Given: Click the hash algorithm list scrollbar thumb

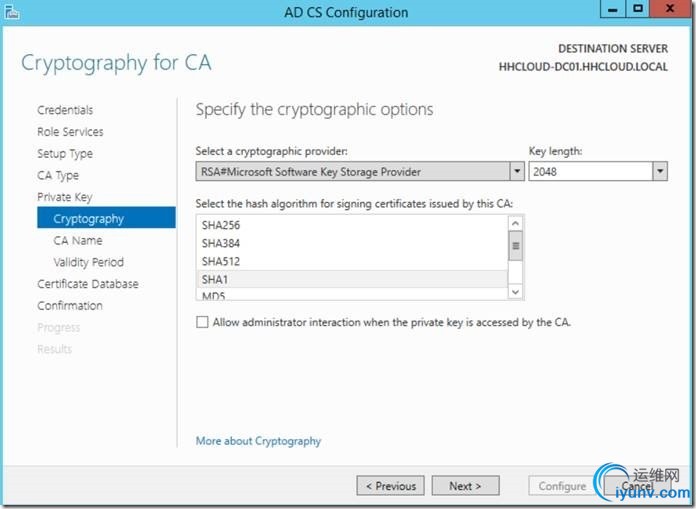Looking at the screenshot, I should pyautogui.click(x=516, y=246).
